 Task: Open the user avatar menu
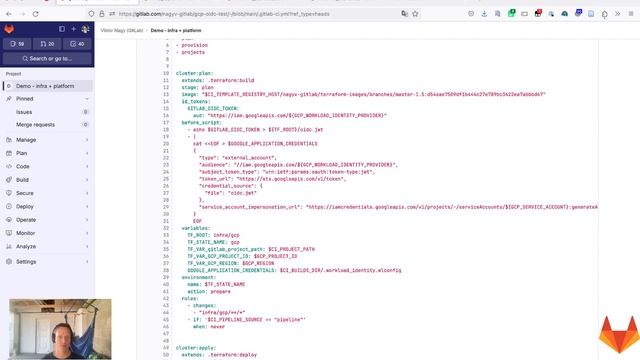85,29
